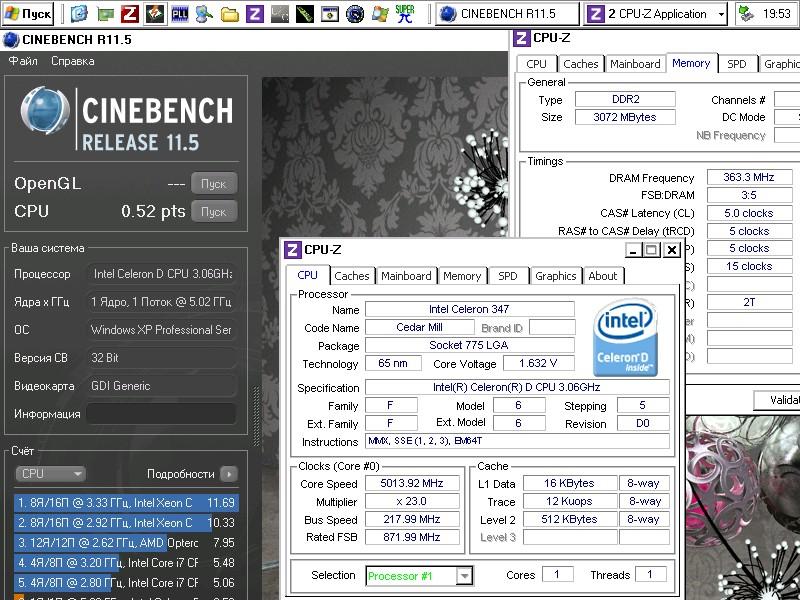
Task: Switch to CINEBENCH R11.5 taskbar button
Action: 508,14
